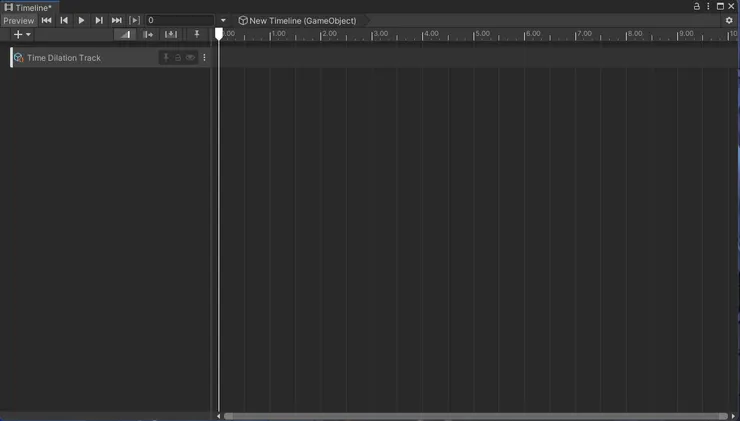Viewport: 740px width, 421px height.
Task: Click the scrollbar left arrow
Action: pyautogui.click(x=218, y=416)
